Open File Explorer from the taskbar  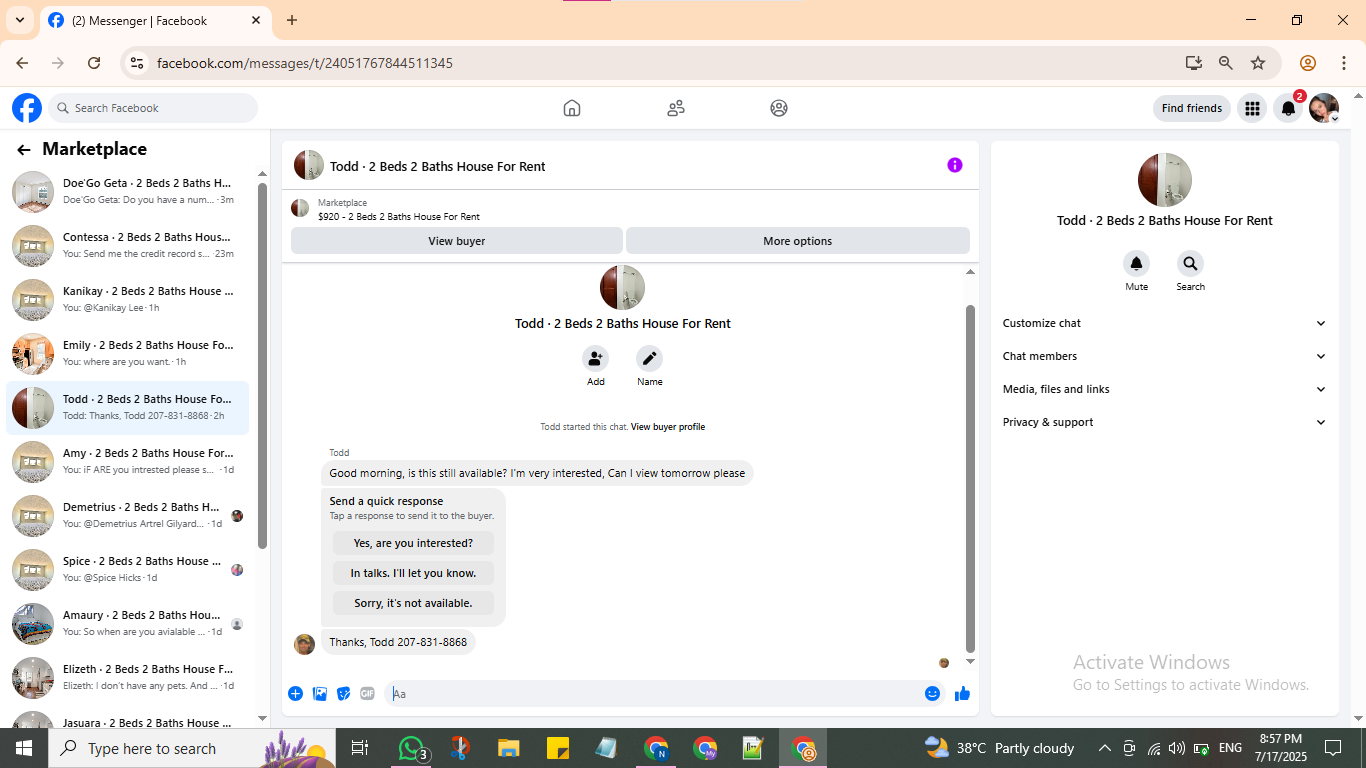click(509, 748)
